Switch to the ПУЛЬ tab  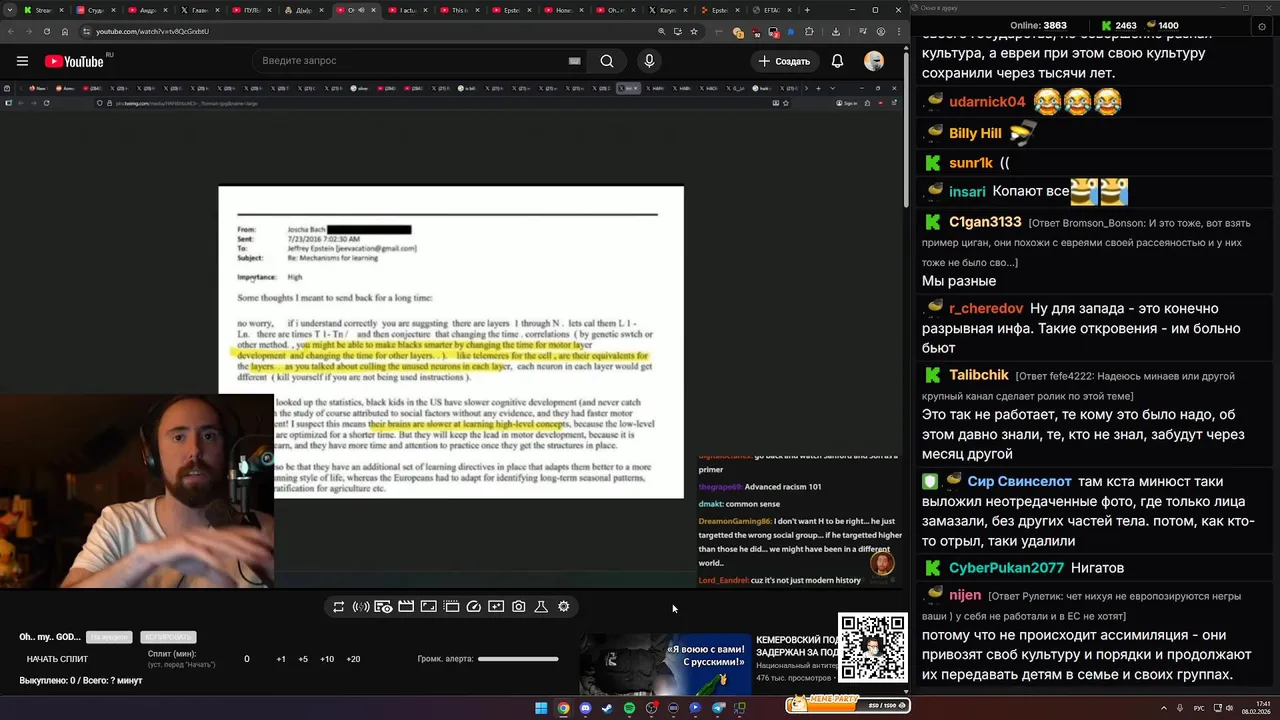coord(250,10)
